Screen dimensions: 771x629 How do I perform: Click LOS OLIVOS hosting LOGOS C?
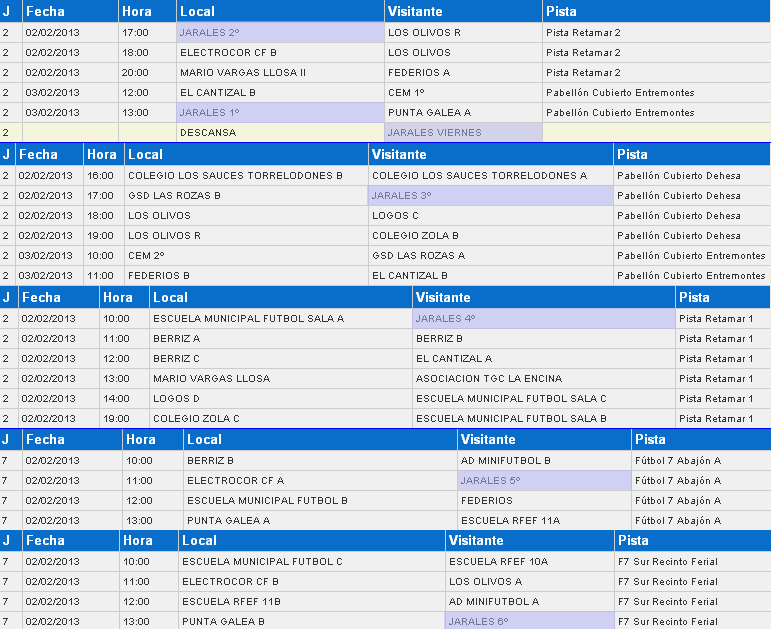246,216
